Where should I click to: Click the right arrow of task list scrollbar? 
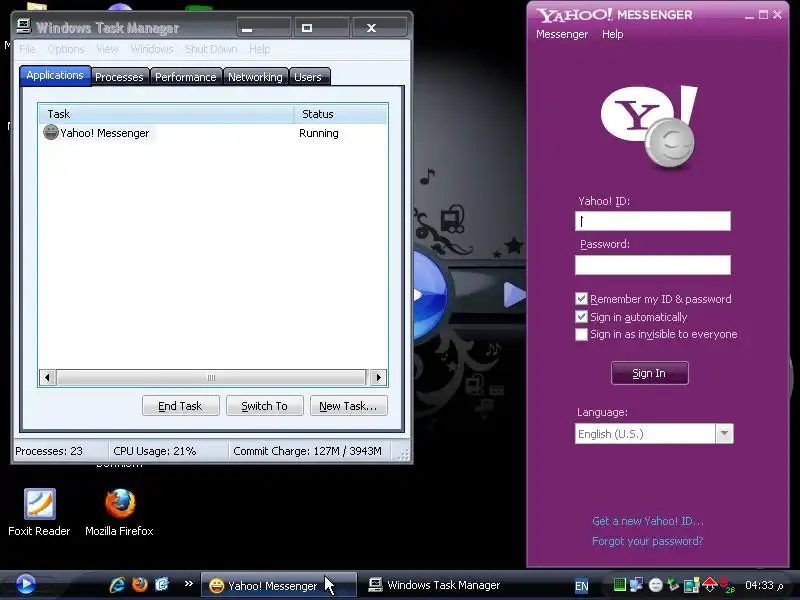(378, 378)
